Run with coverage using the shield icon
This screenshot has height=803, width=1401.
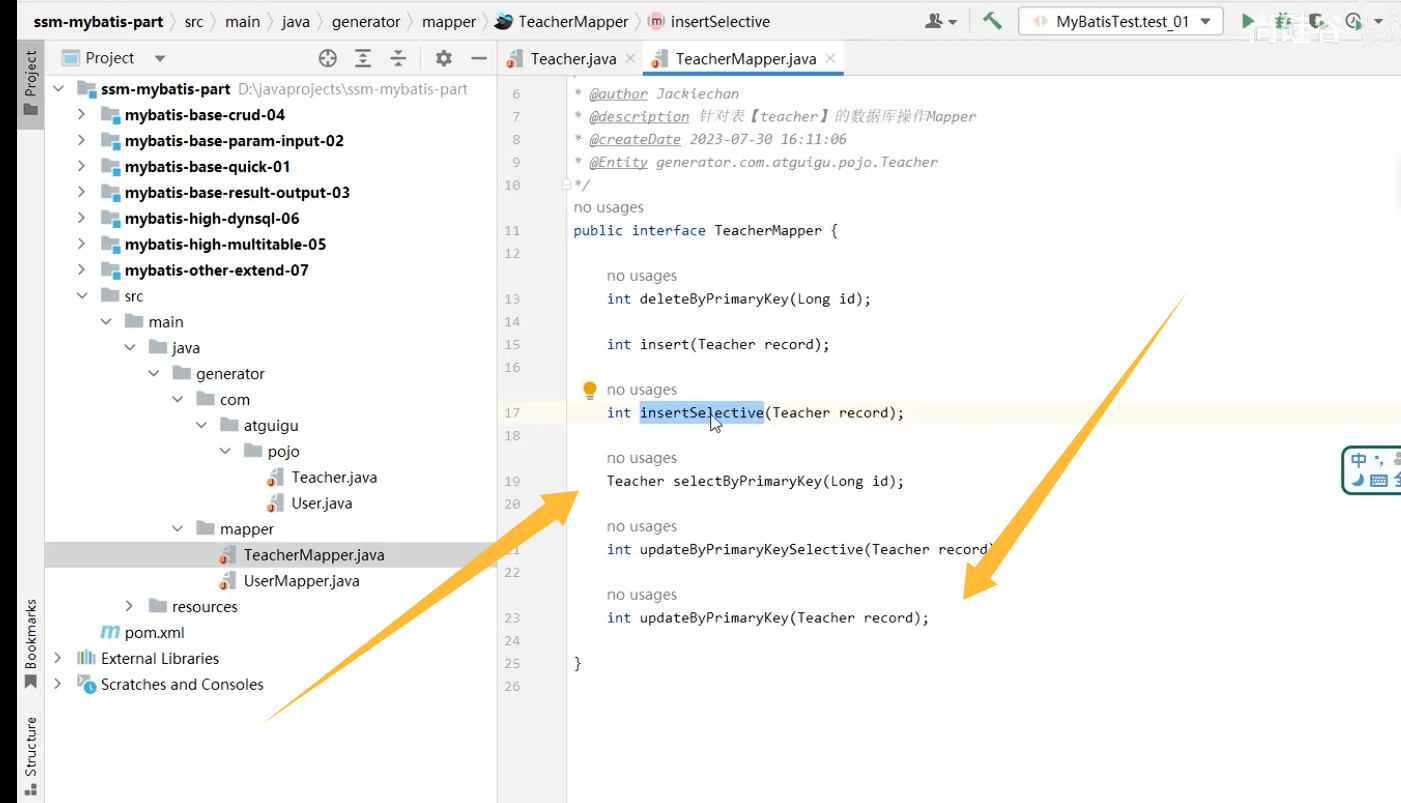pos(1317,21)
